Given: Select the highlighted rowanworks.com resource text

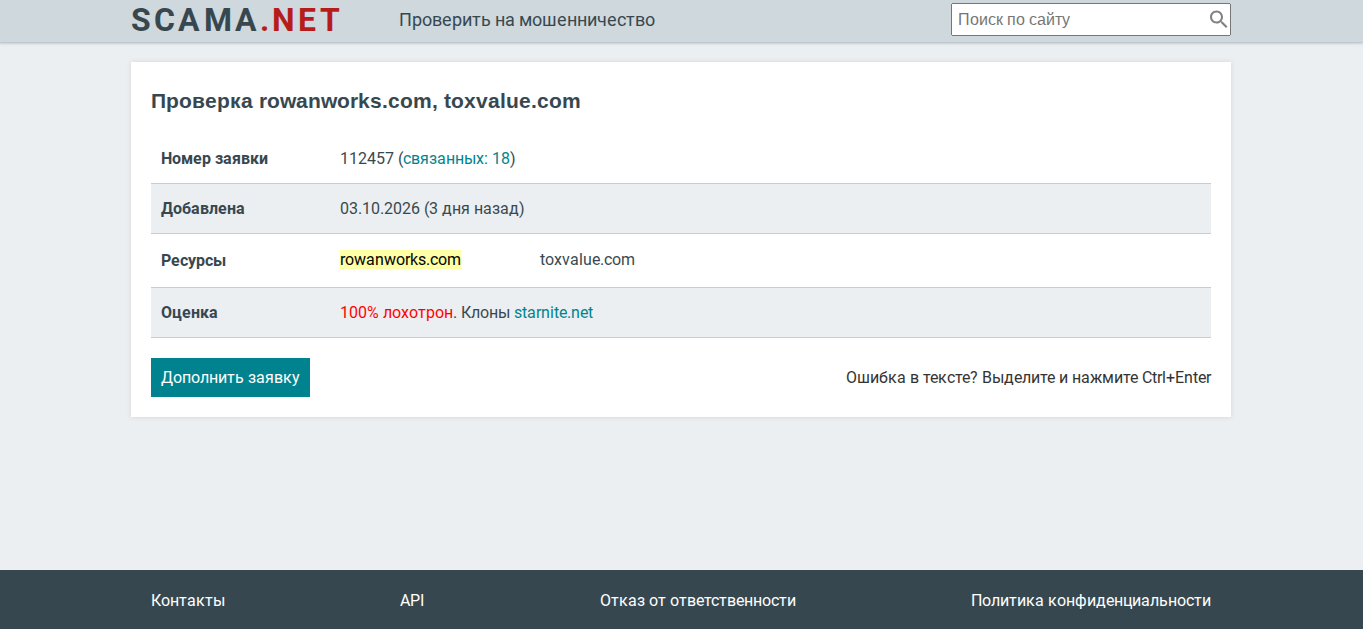Looking at the screenshot, I should point(400,259).
